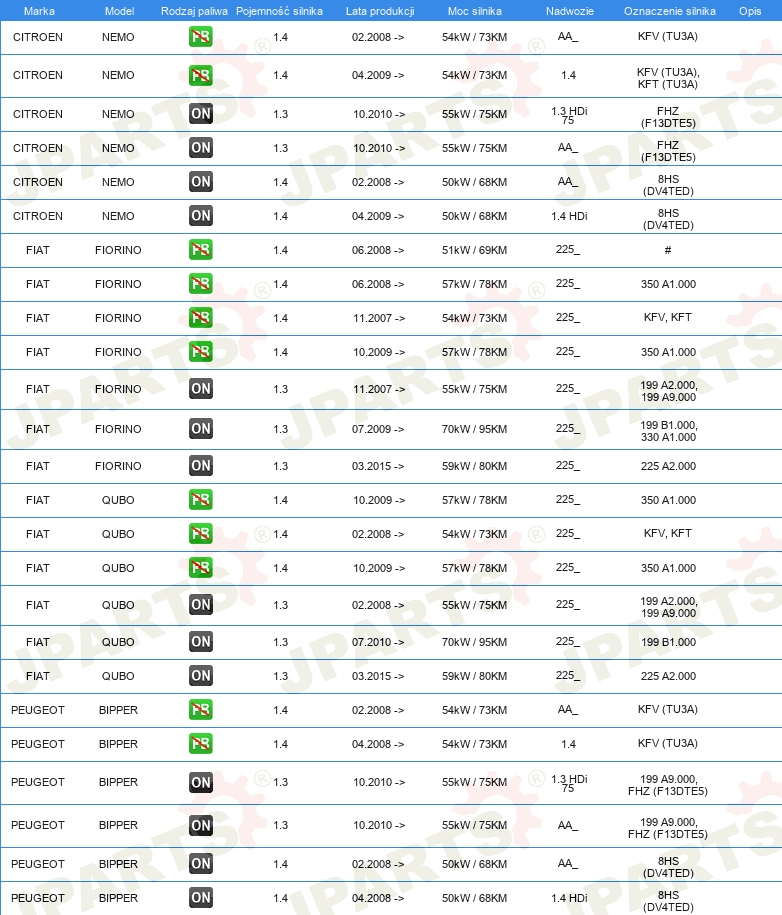Click the diesel ON icon for Fiat Fiorino 07.2009

click(201, 429)
